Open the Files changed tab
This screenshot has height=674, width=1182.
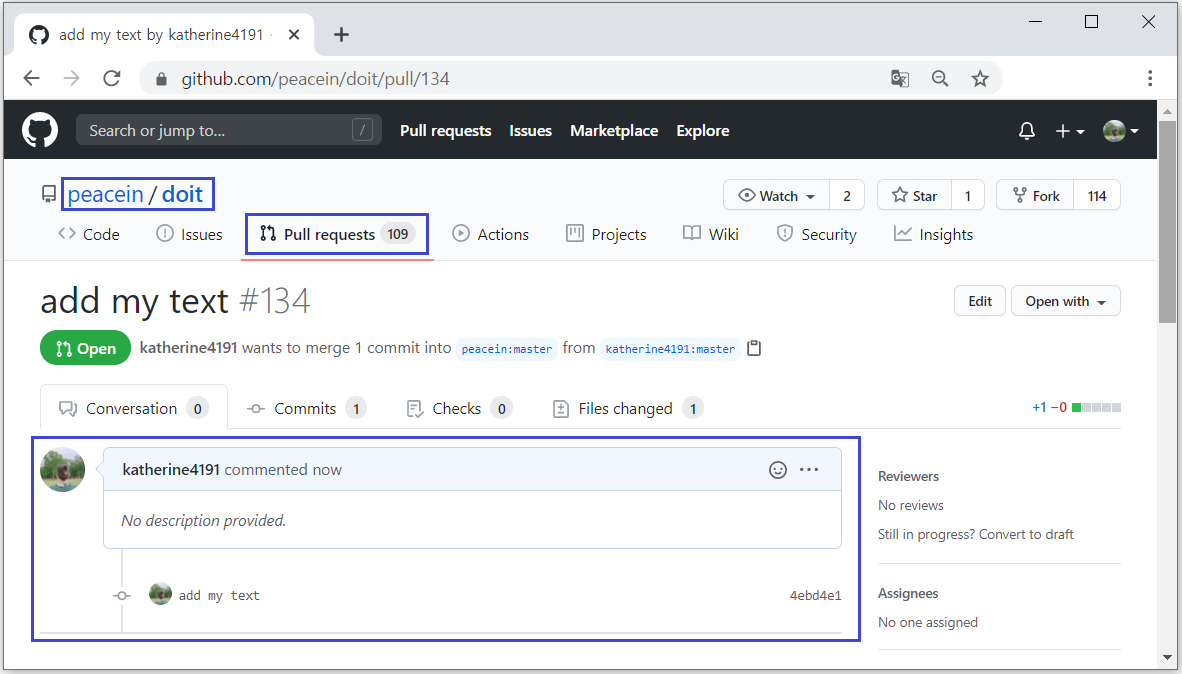[x=628, y=408]
